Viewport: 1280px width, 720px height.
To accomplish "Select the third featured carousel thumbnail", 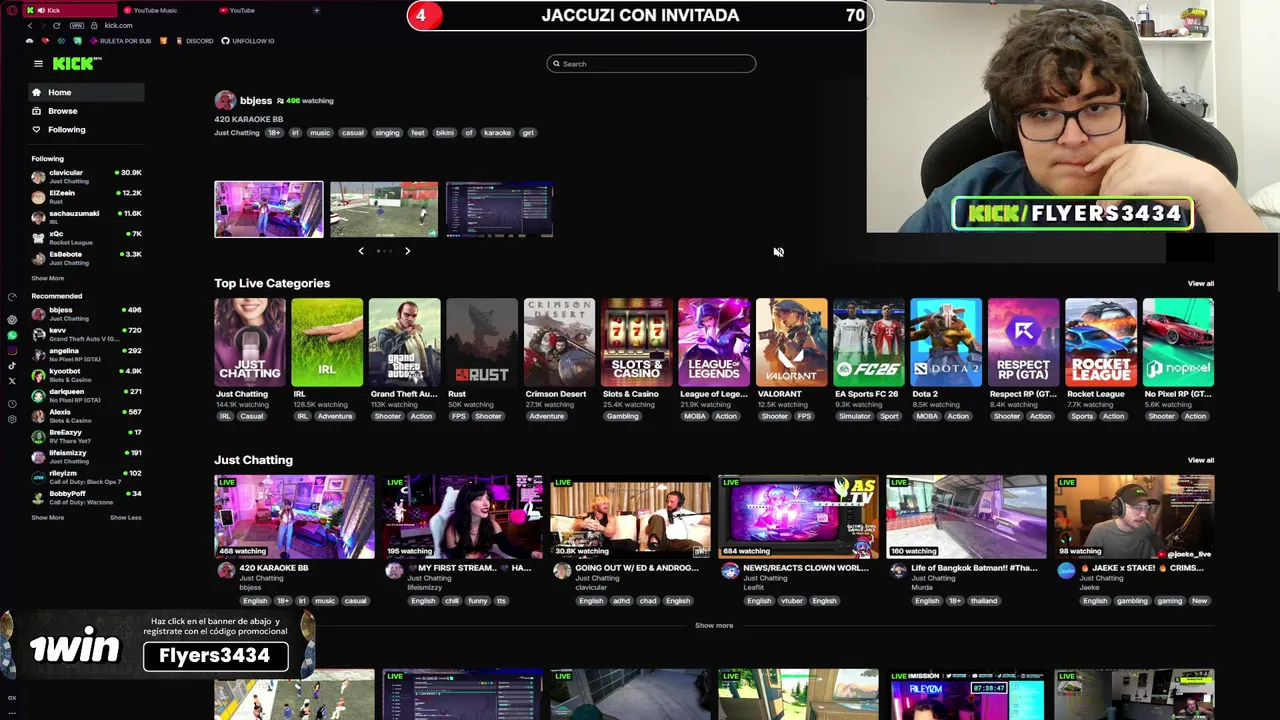I will [500, 209].
